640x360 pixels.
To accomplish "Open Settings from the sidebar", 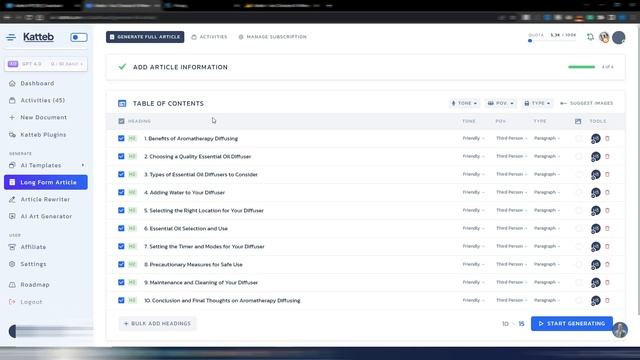I will click(33, 264).
